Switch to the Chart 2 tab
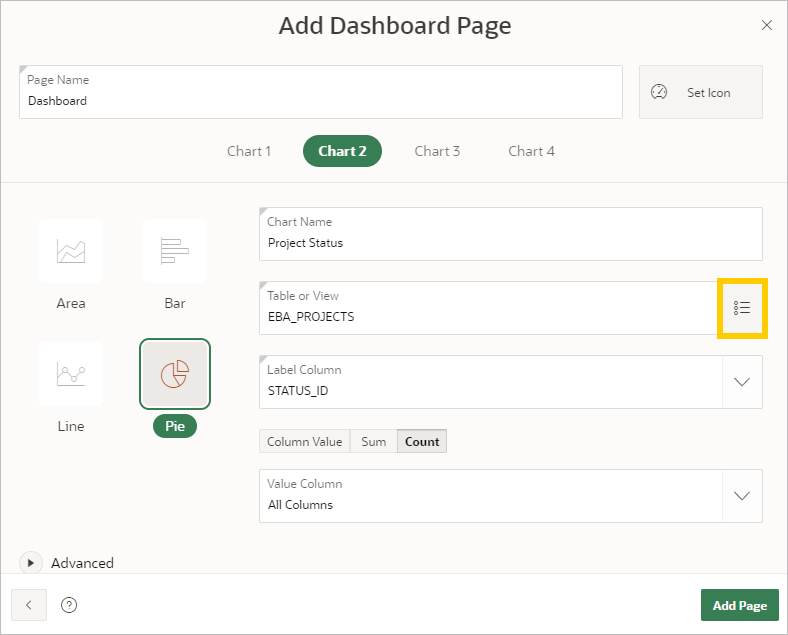The height and width of the screenshot is (635, 788). (x=342, y=151)
